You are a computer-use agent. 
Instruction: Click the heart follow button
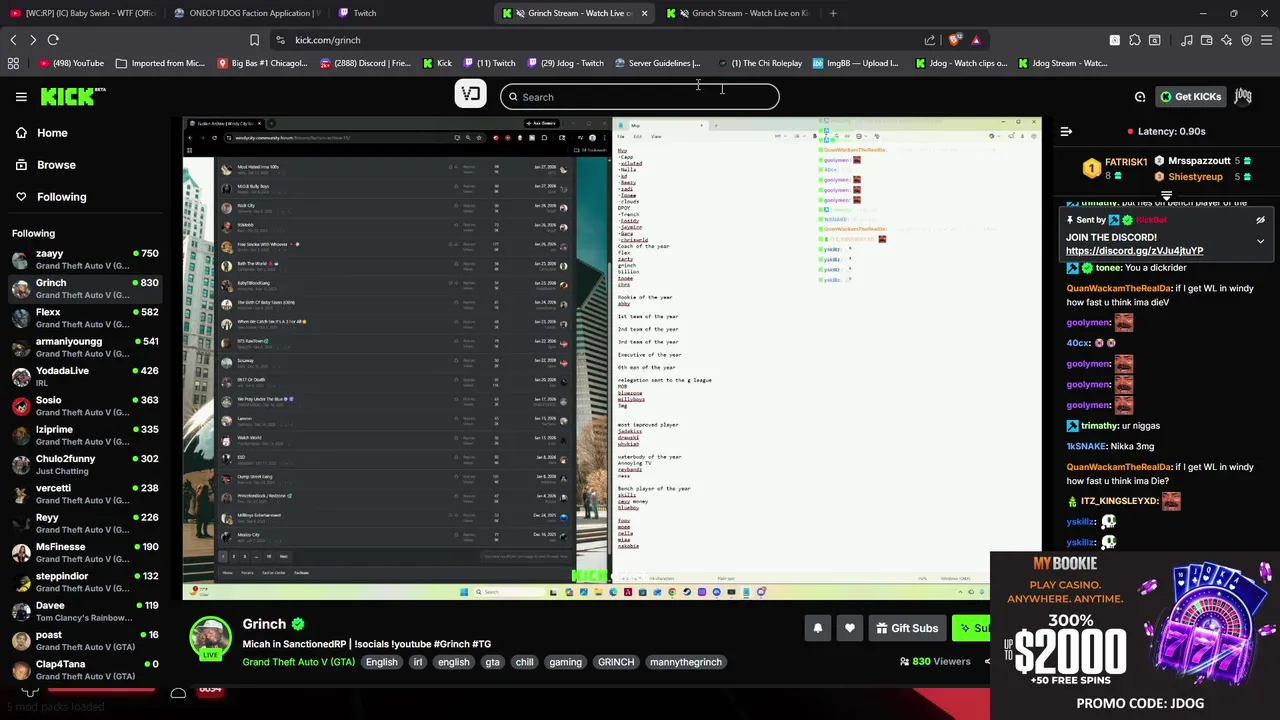849,628
